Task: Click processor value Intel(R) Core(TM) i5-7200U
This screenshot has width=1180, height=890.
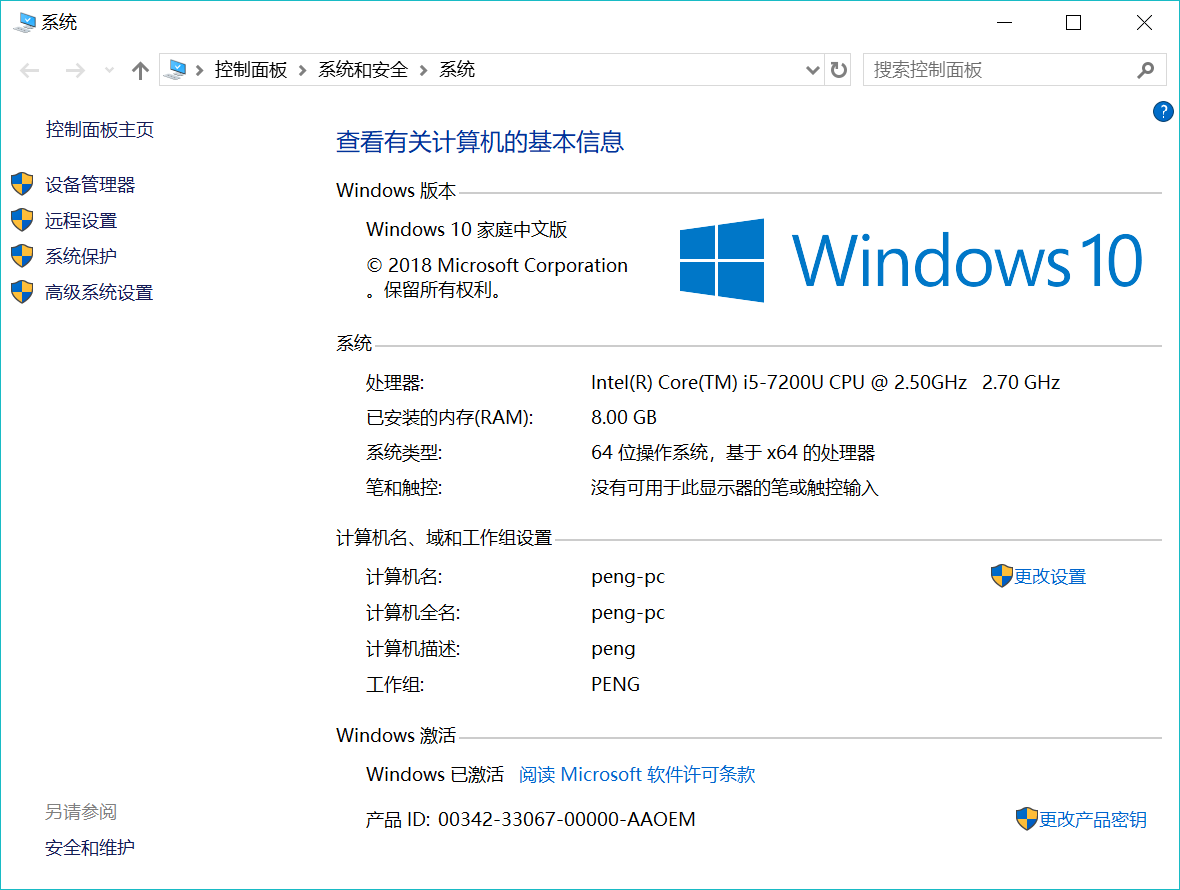Action: 826,383
